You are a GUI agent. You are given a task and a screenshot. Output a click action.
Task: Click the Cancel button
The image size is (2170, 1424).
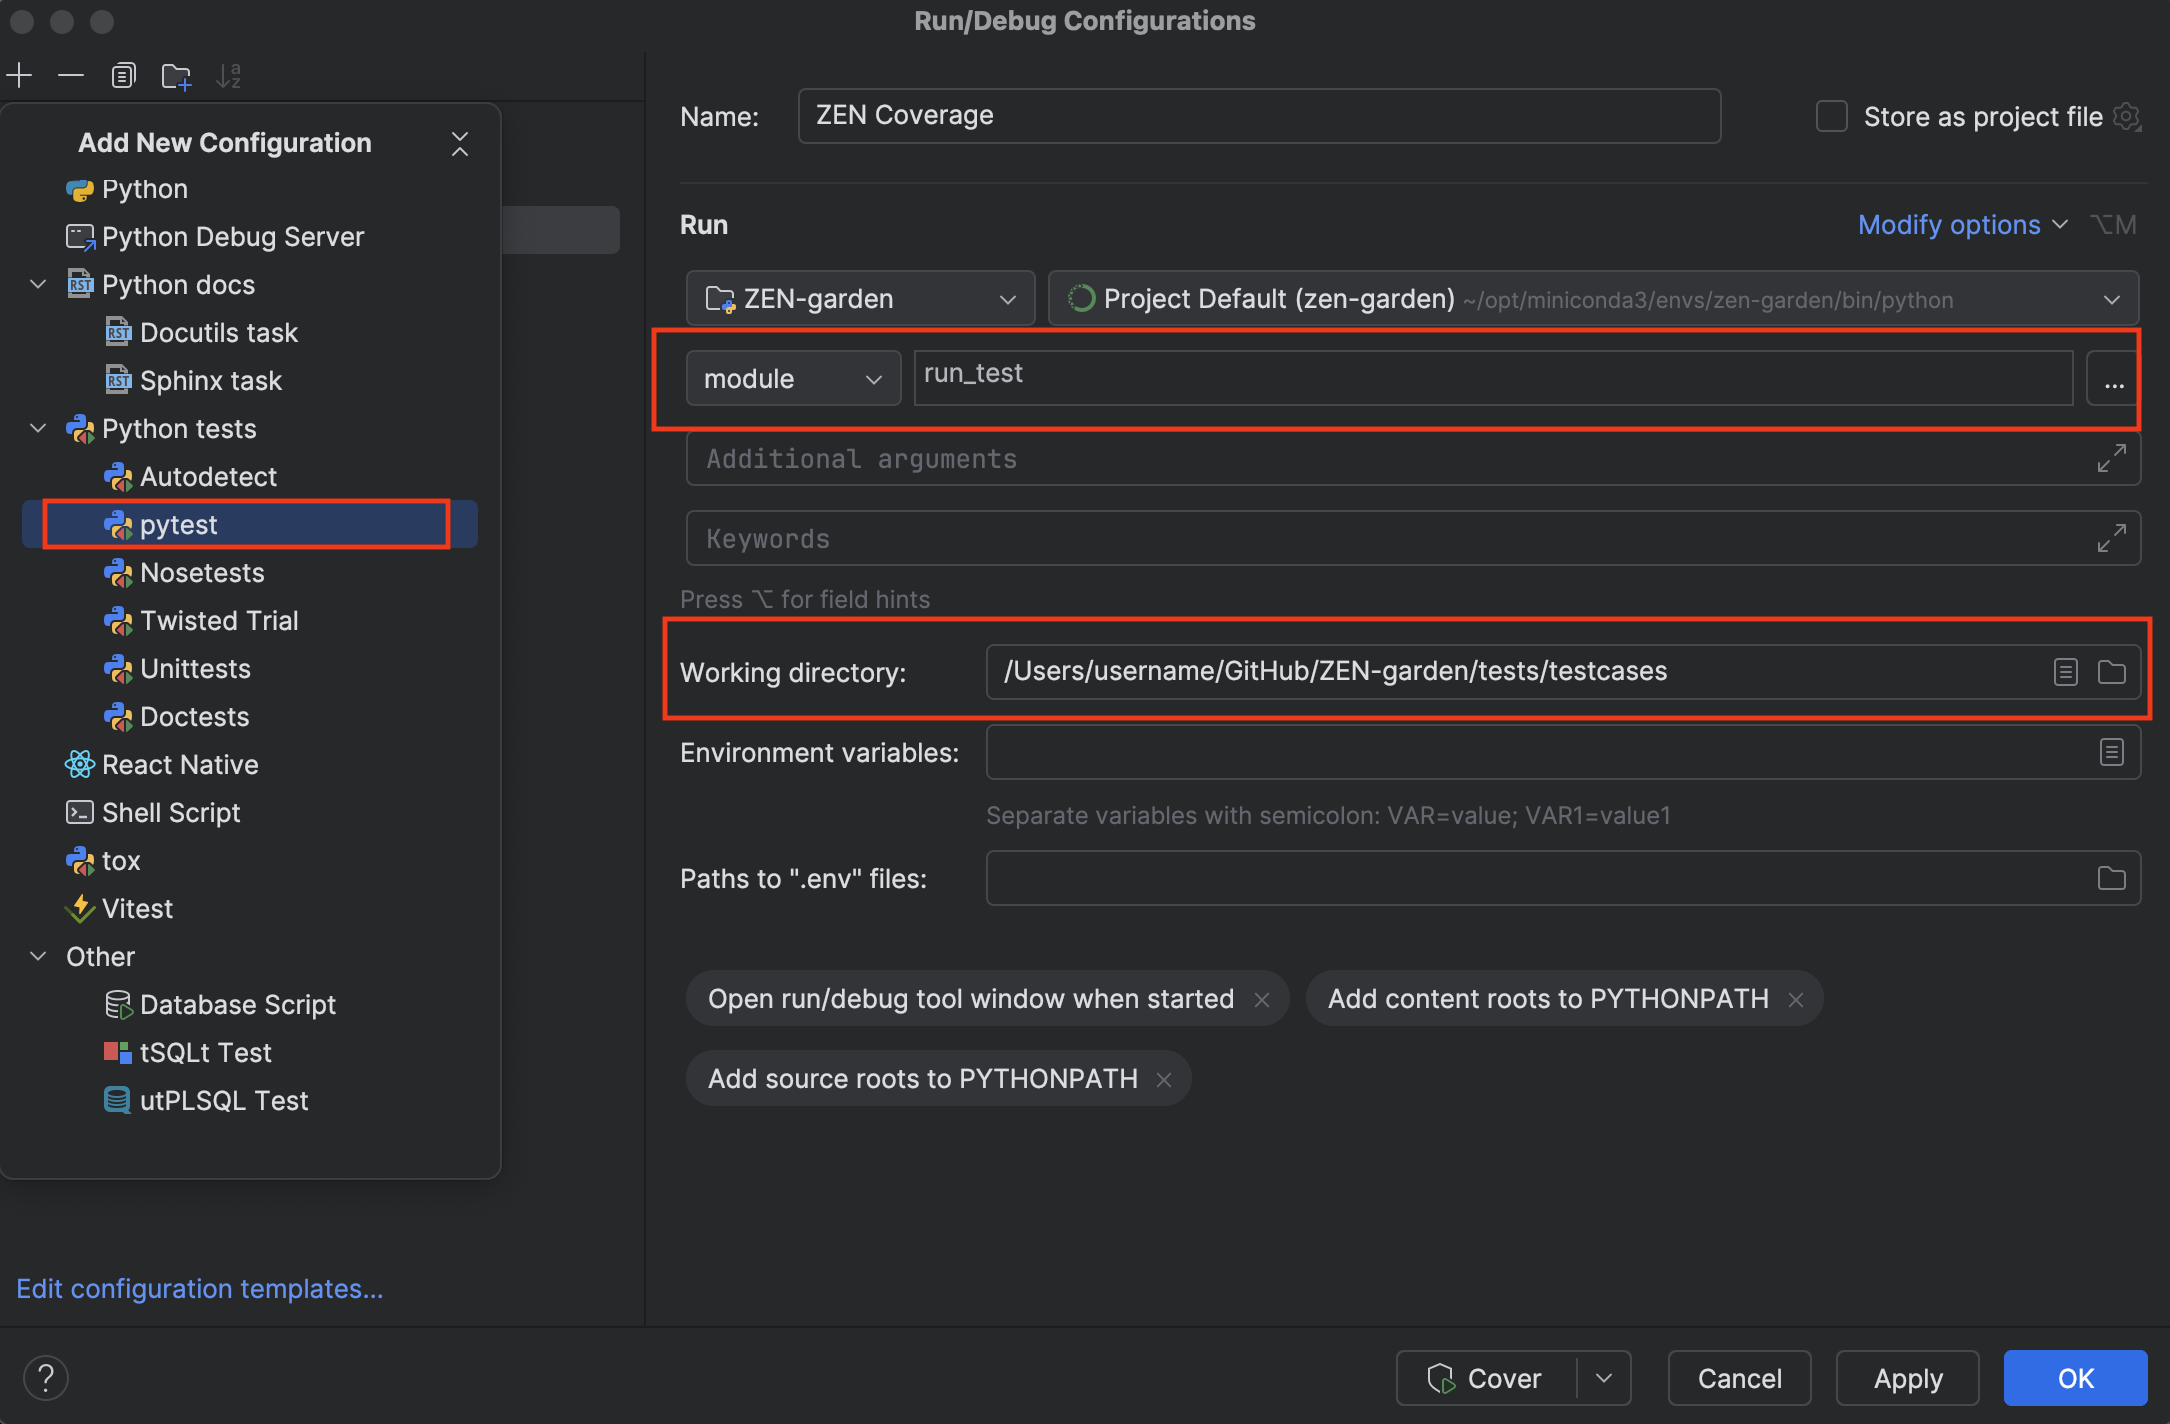[1740, 1378]
